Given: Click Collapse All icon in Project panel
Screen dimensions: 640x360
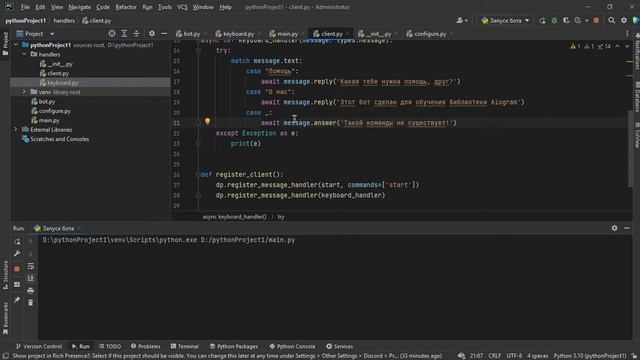Looking at the screenshot, I should click(136, 34).
